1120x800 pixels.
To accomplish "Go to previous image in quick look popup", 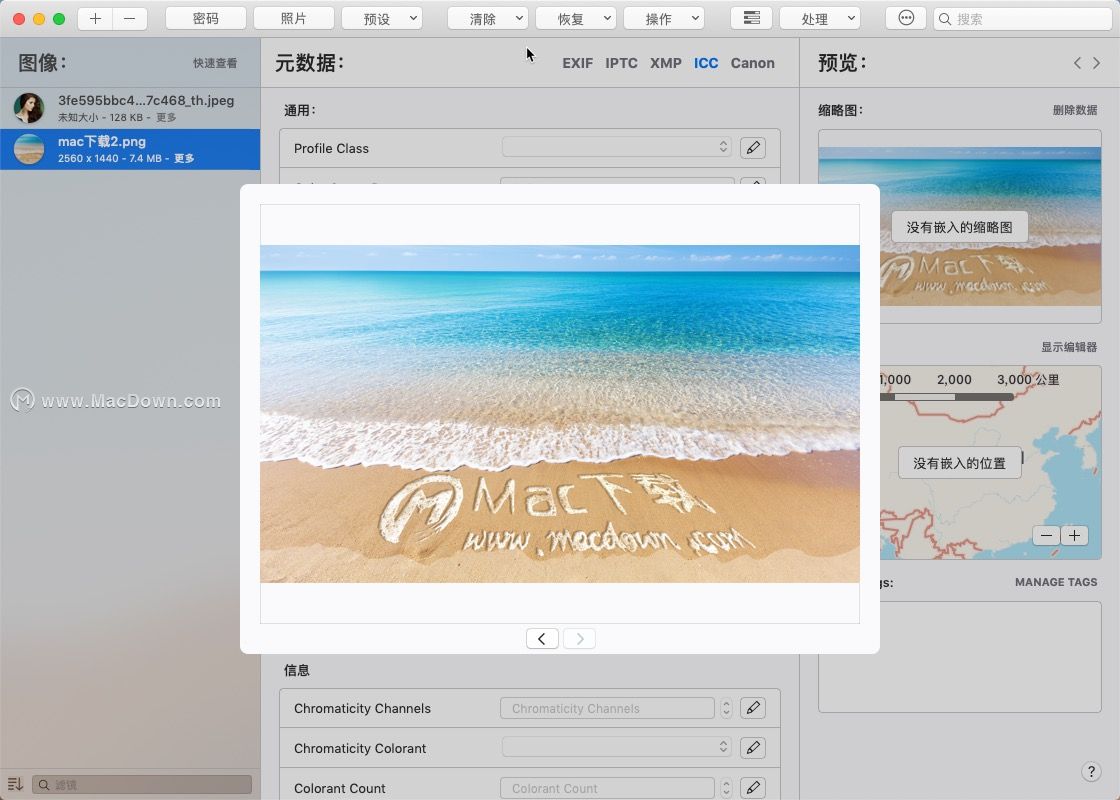I will tap(542, 639).
